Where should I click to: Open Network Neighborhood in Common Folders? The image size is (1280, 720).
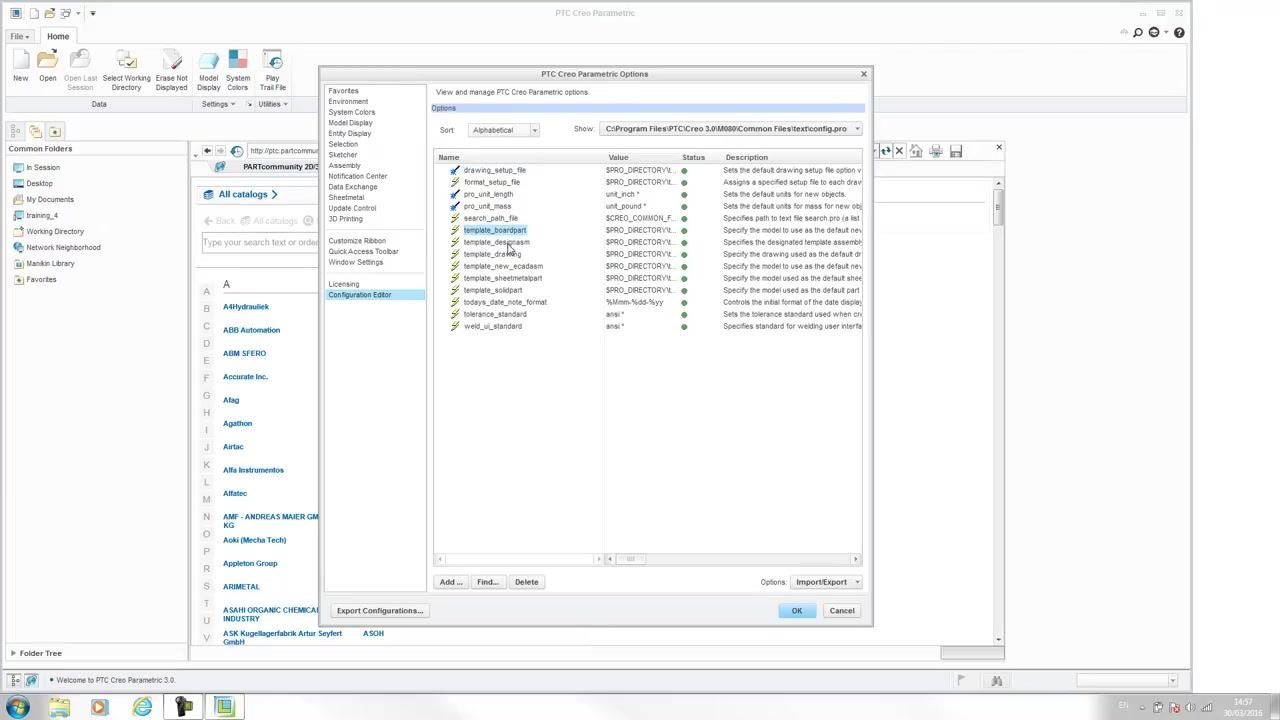click(x=63, y=247)
